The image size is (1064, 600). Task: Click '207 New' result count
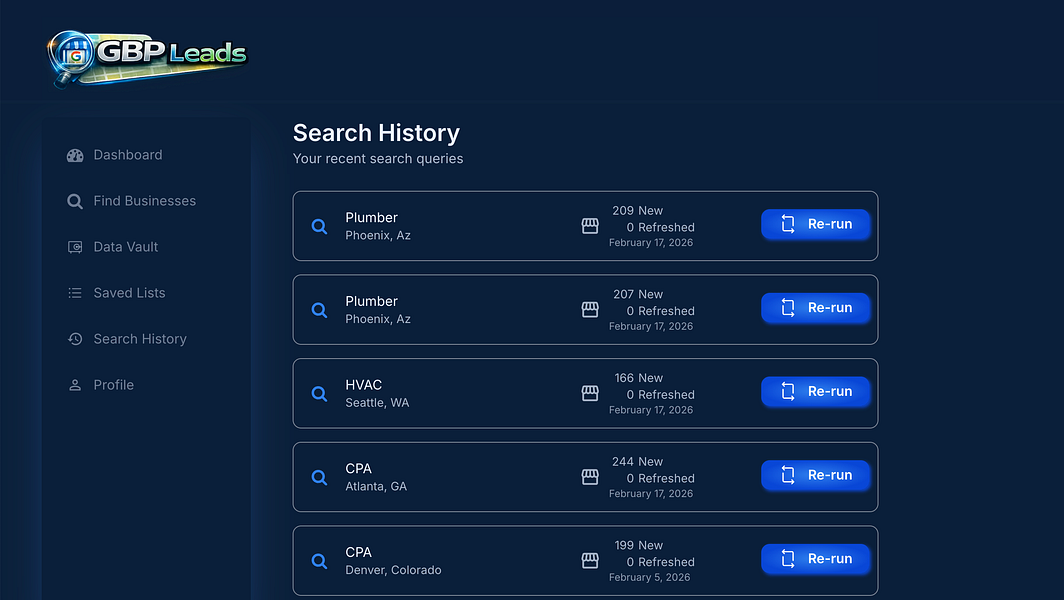click(638, 294)
